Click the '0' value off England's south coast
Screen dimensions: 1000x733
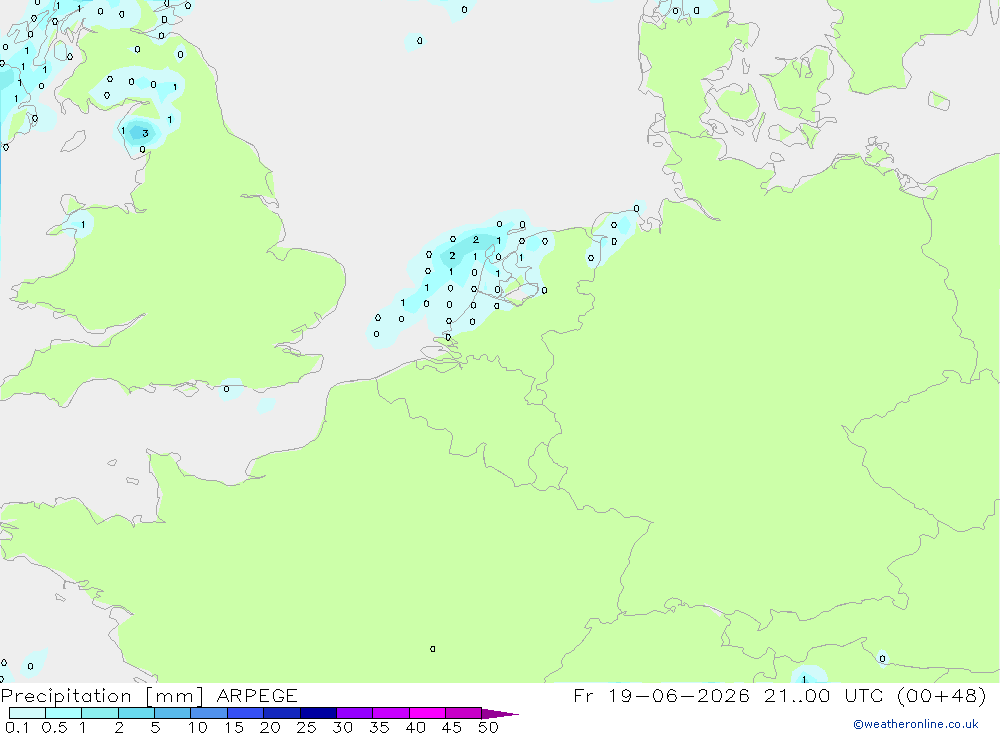coord(226,389)
